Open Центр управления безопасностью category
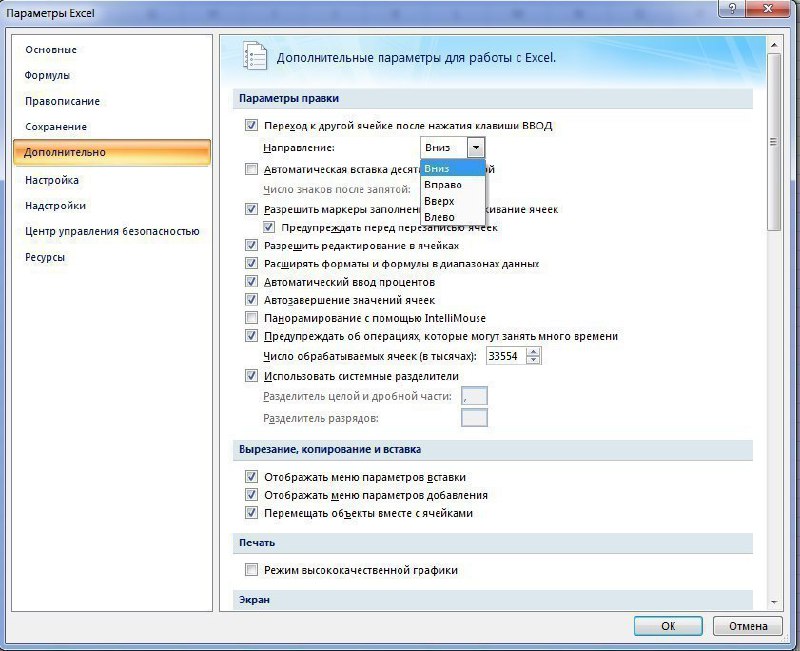 (x=112, y=231)
